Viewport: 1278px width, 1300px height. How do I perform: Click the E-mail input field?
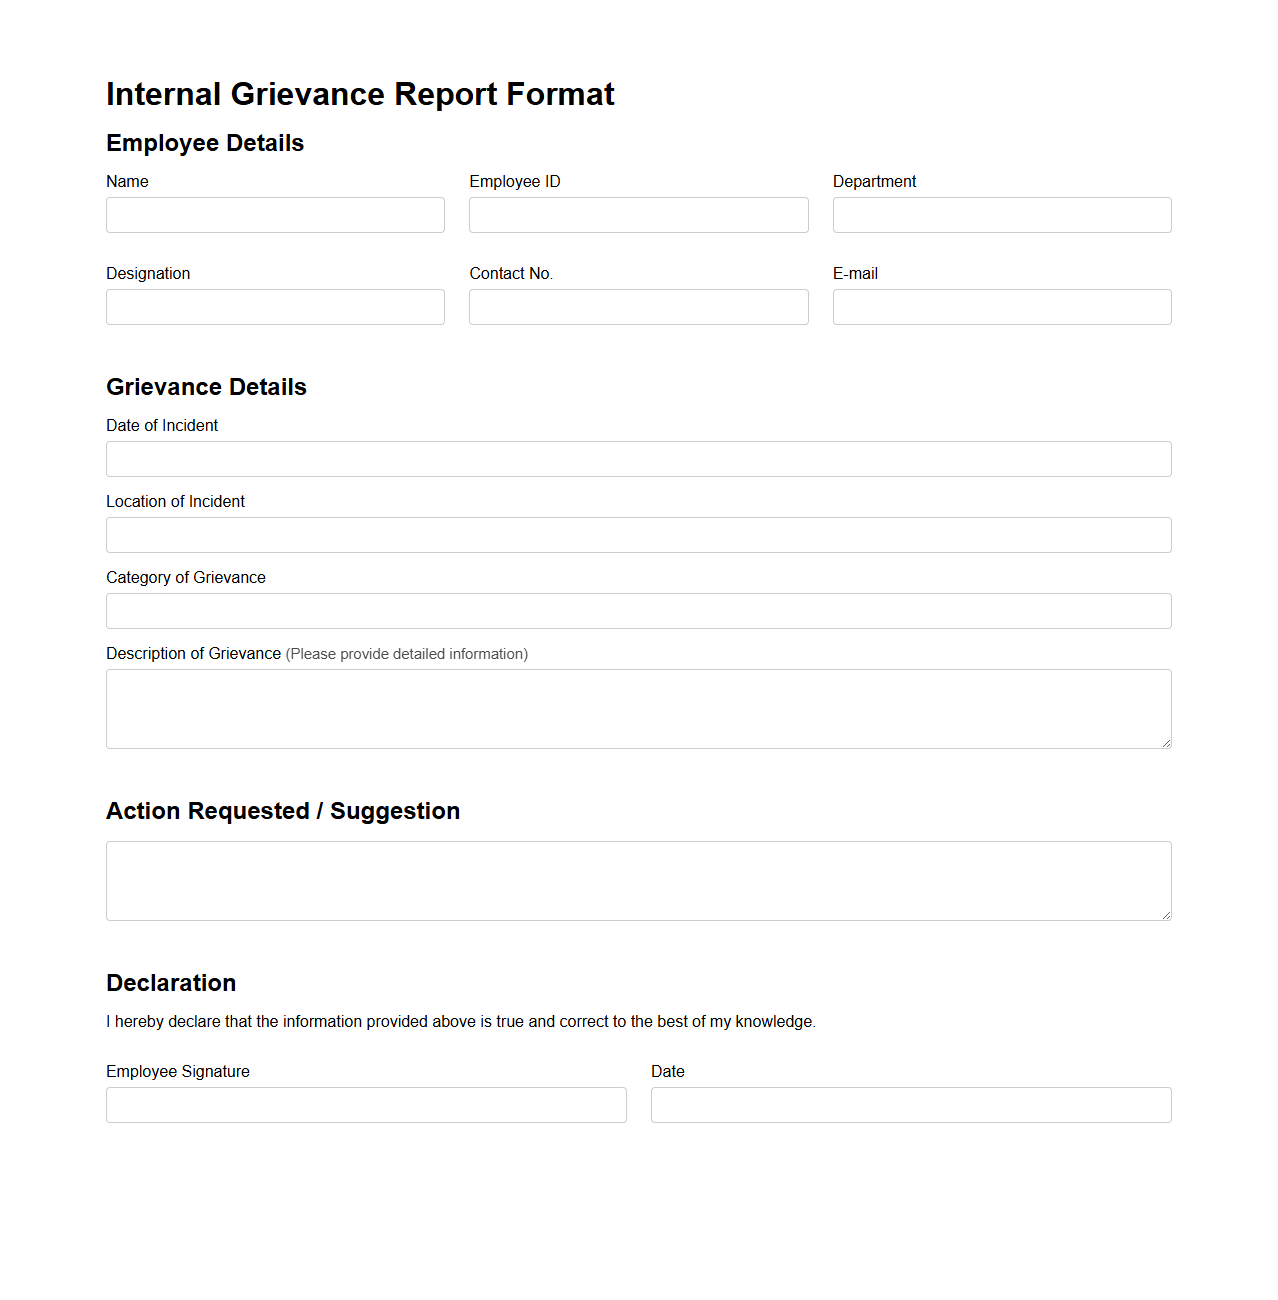click(1001, 307)
